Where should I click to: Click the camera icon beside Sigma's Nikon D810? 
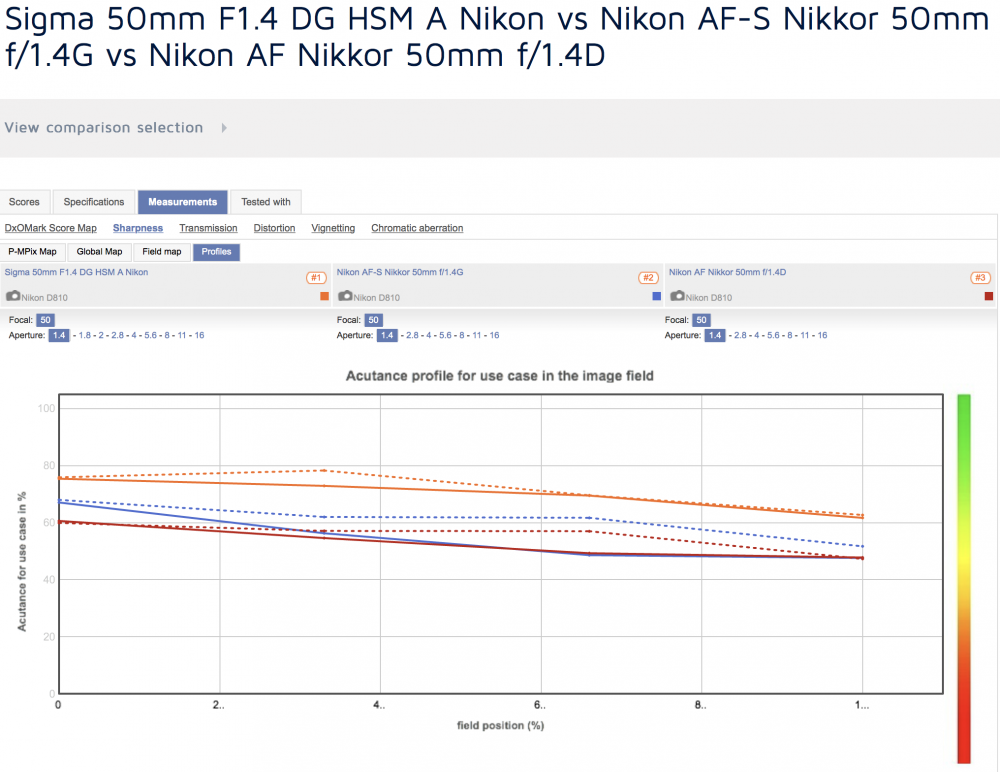pyautogui.click(x=13, y=296)
